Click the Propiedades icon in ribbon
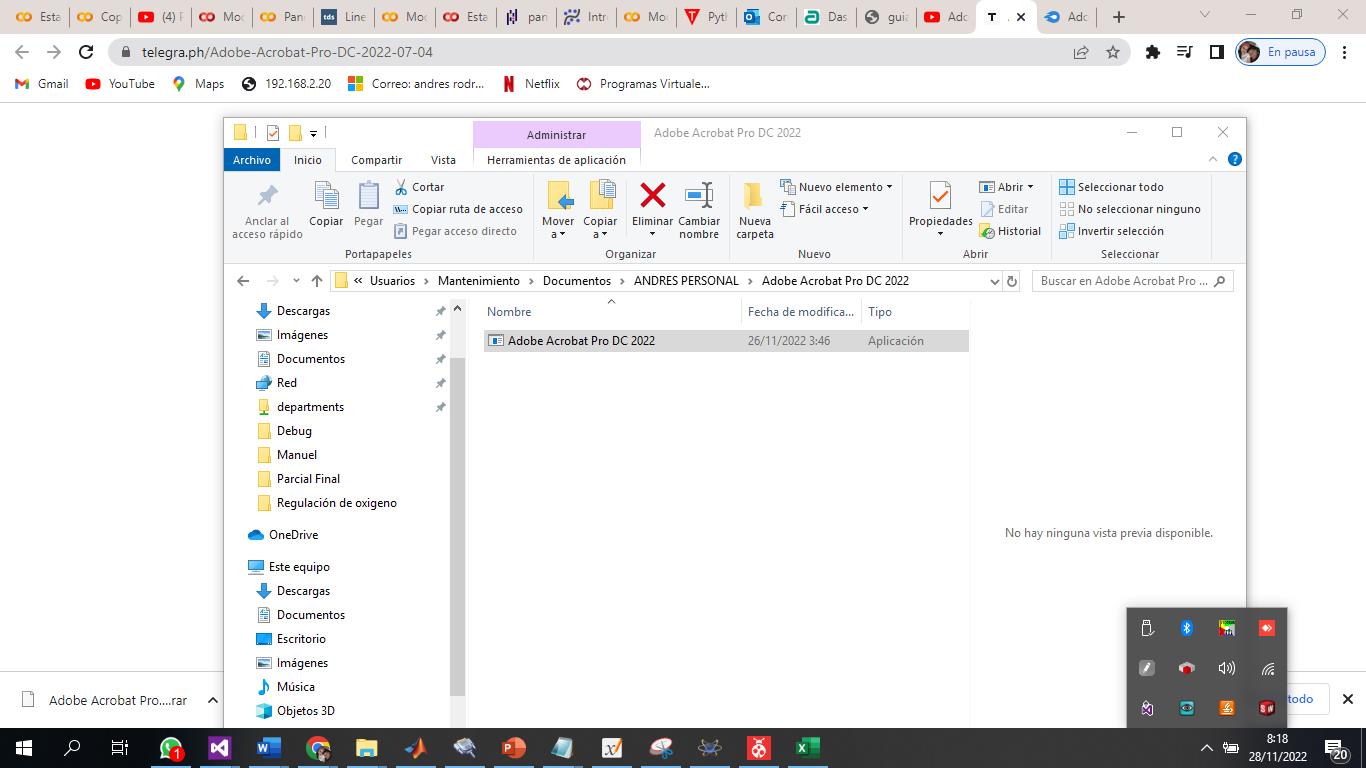1366x768 pixels. [940, 195]
